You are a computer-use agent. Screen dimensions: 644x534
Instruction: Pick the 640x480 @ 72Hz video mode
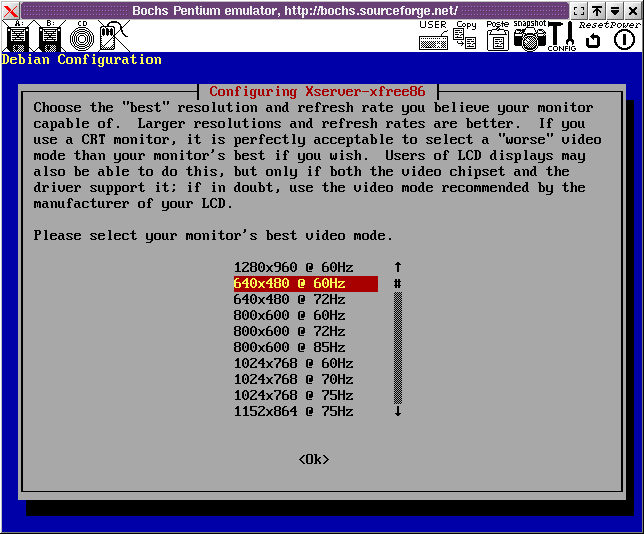[289, 299]
